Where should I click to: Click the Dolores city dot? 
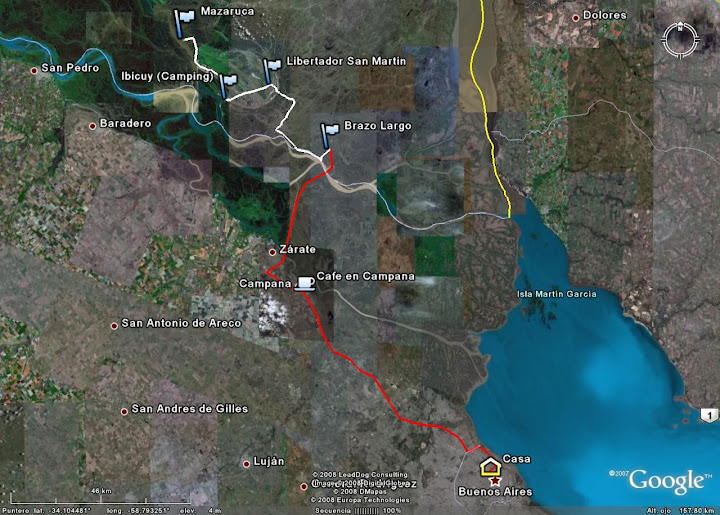pyautogui.click(x=575, y=18)
